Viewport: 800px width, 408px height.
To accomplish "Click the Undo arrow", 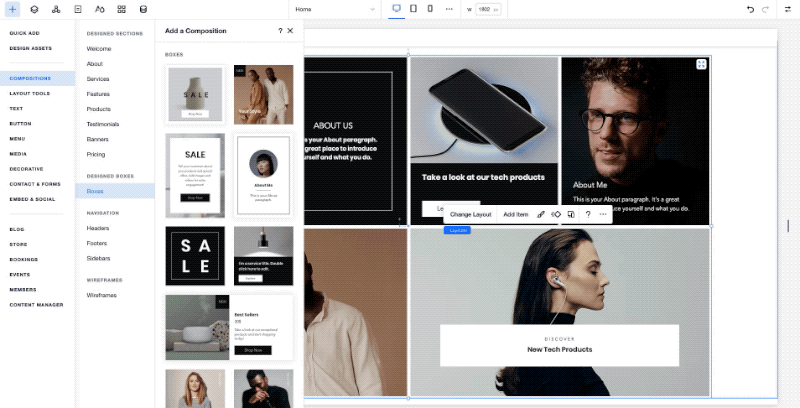I will coord(750,9).
